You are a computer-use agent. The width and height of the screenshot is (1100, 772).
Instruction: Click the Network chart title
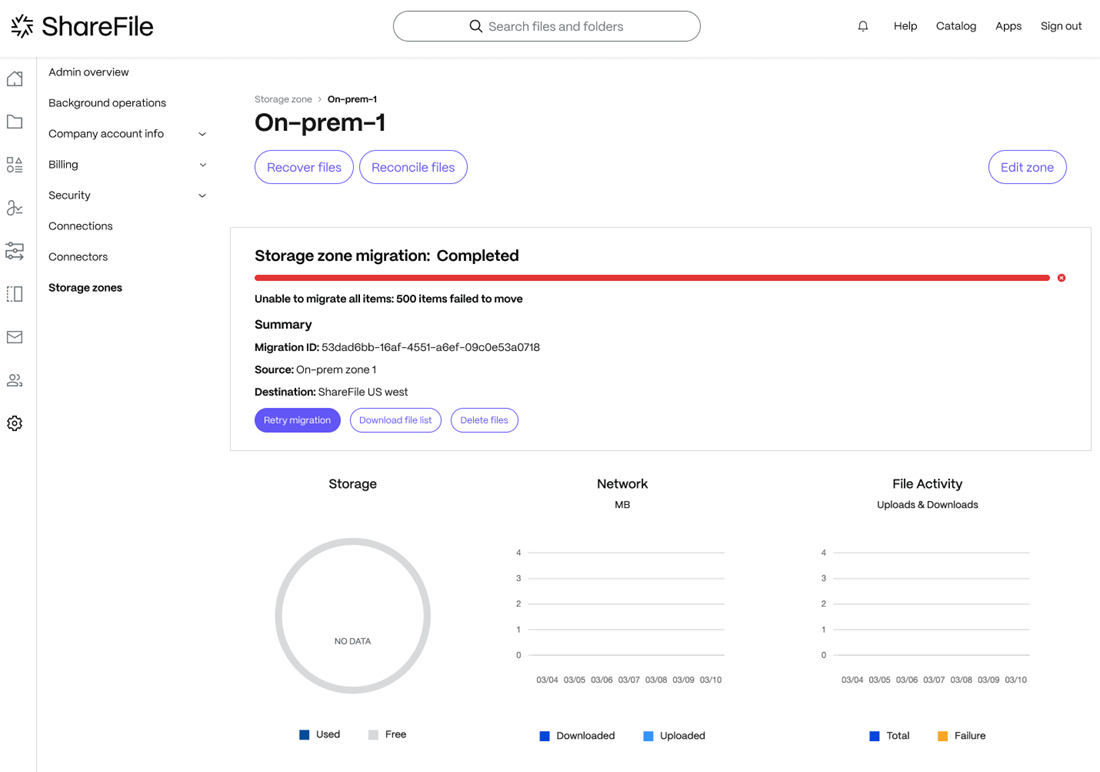[x=622, y=484]
